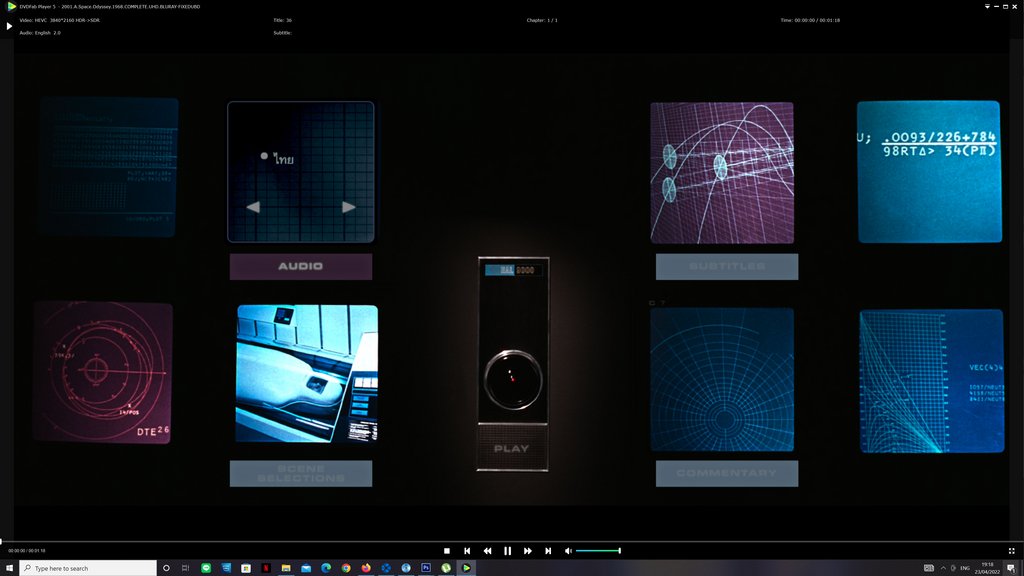Click the DVDFab Player logo icon

[x=11, y=7]
